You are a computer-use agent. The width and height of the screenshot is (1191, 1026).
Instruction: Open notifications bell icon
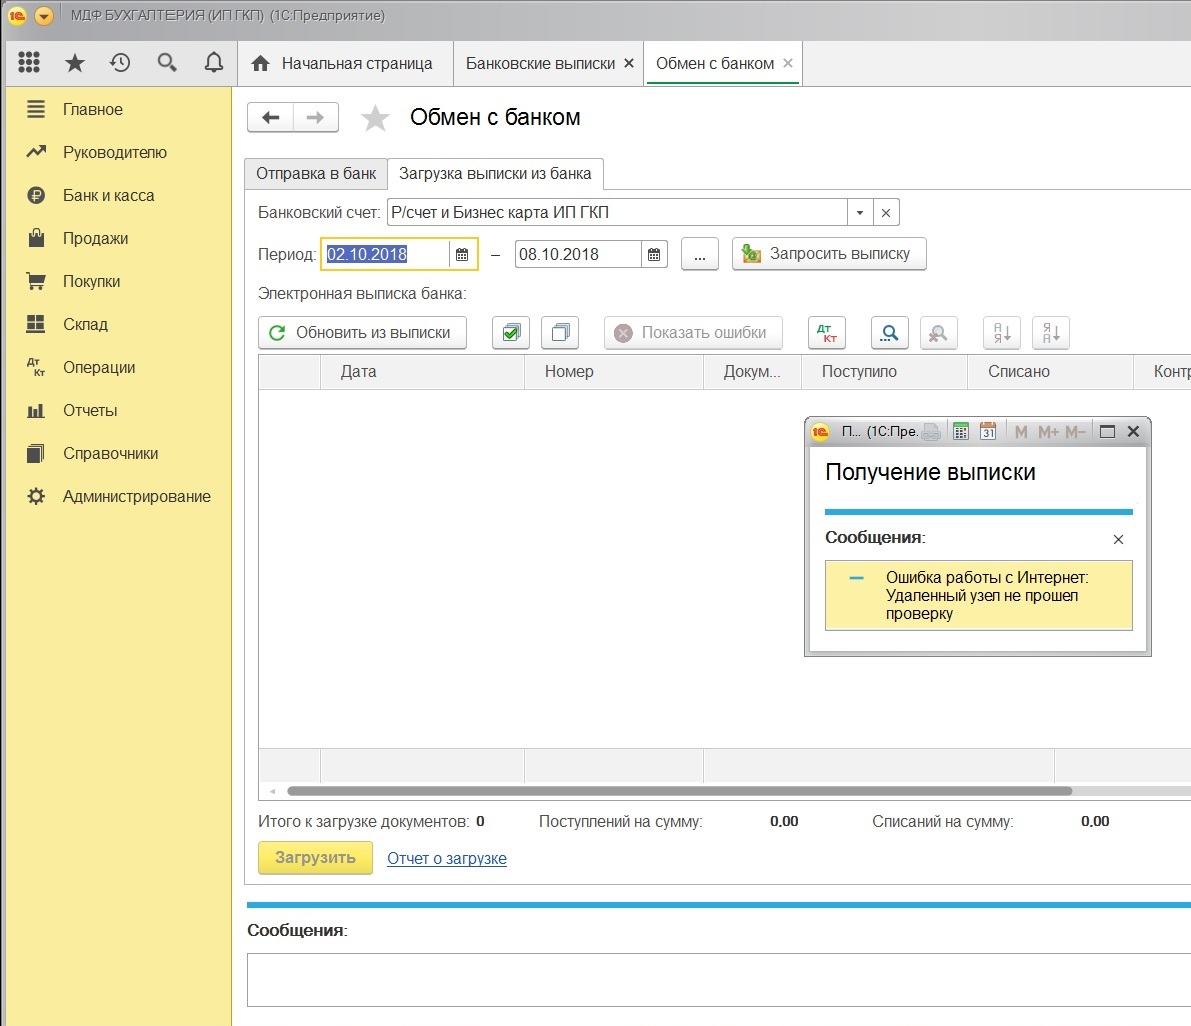pos(213,63)
